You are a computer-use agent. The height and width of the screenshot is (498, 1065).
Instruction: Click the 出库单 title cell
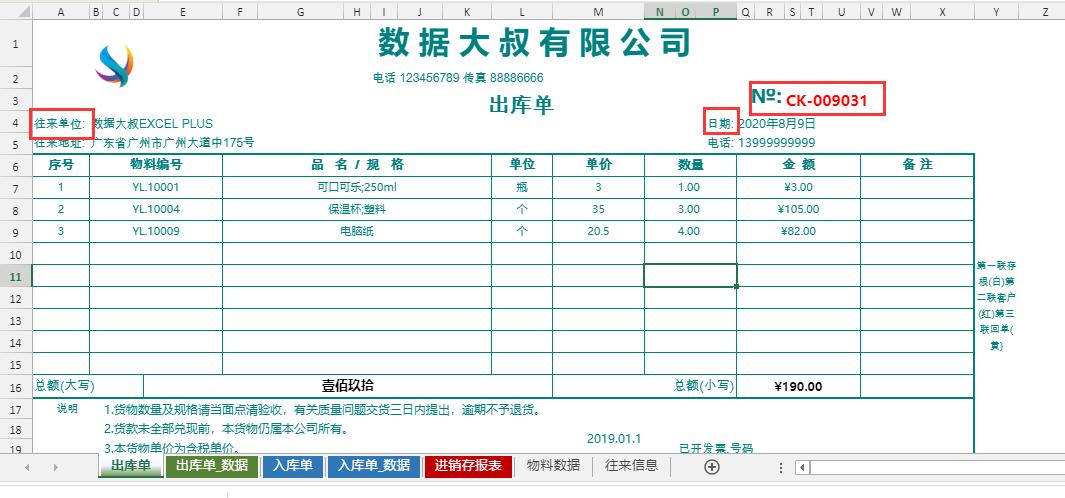tap(521, 105)
